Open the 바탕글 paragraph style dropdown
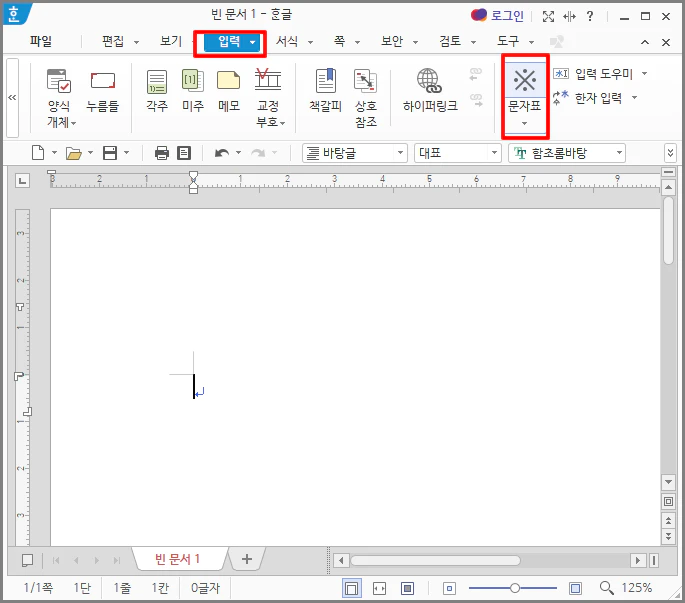 (x=355, y=153)
